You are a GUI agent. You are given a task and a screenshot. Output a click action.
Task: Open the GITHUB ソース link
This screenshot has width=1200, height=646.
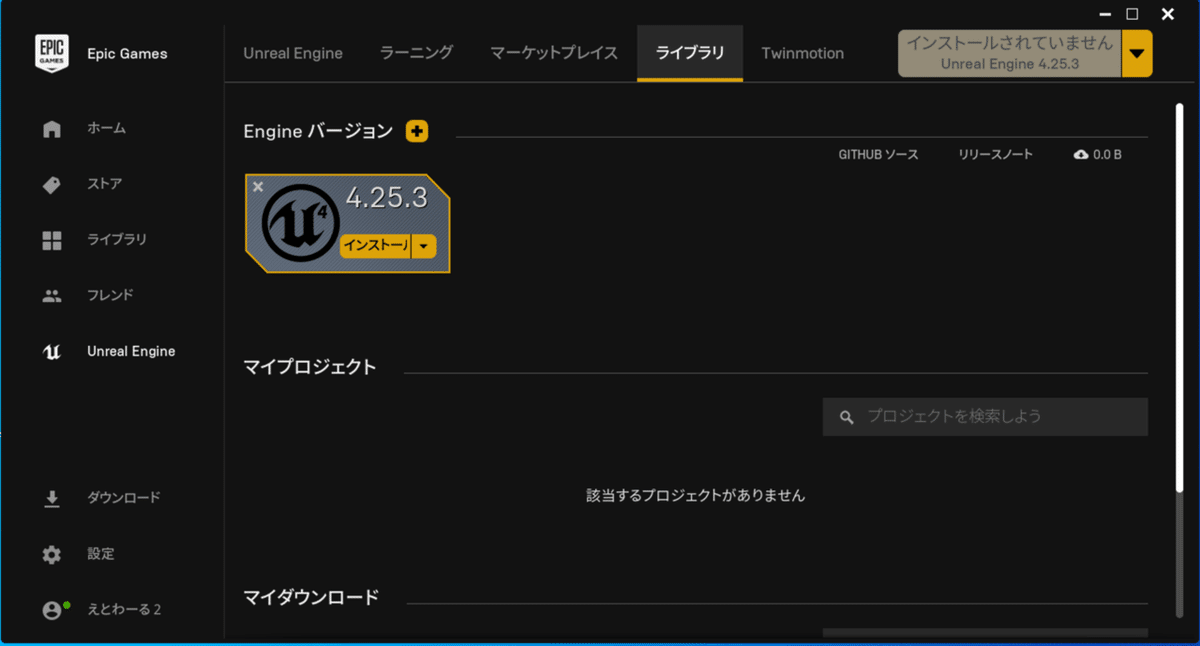pyautogui.click(x=880, y=154)
